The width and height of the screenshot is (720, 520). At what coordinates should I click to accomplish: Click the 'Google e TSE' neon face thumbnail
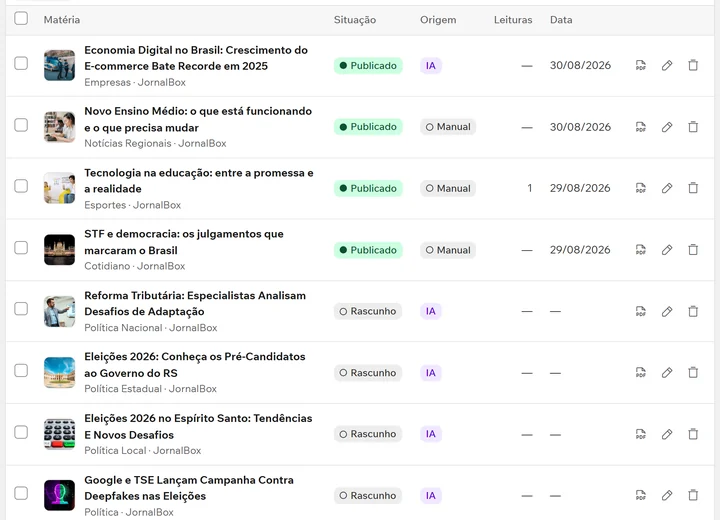[x=59, y=495]
